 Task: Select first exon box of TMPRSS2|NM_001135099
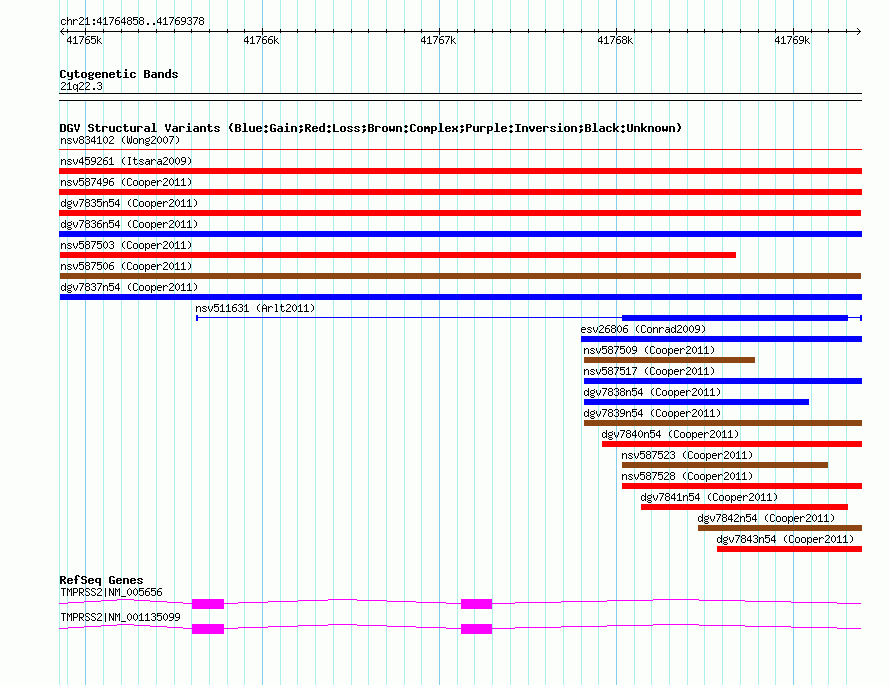(208, 629)
